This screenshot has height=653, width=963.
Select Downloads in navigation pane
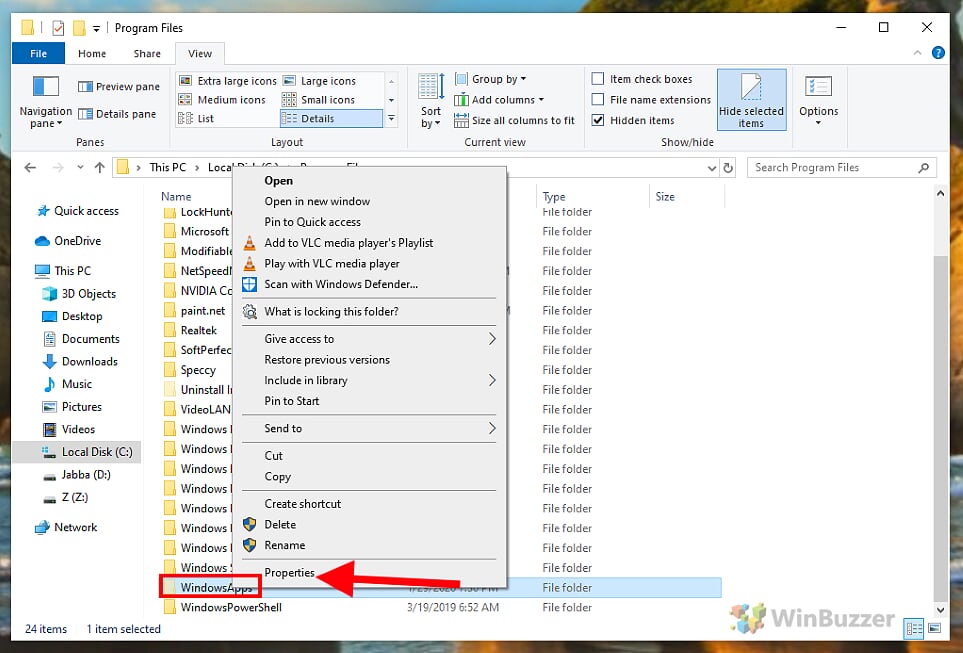pyautogui.click(x=80, y=361)
